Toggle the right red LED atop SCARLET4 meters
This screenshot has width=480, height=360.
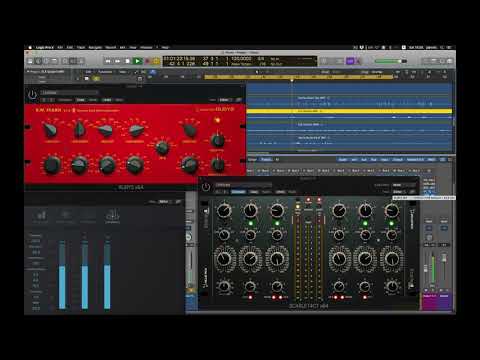(319, 200)
